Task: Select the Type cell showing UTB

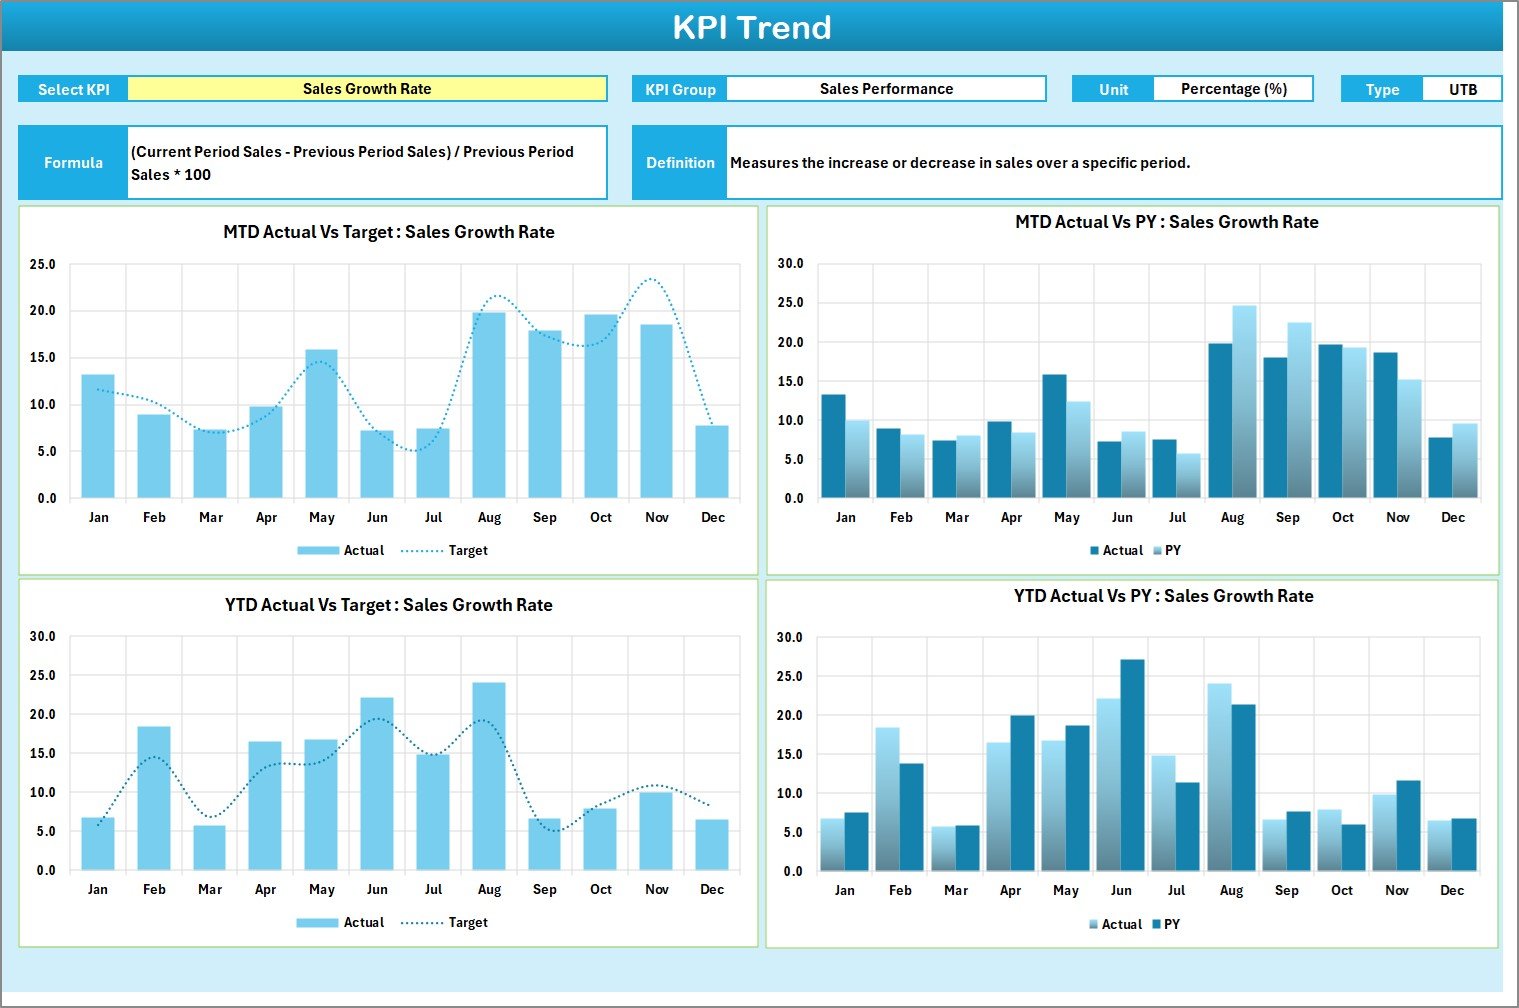Action: pyautogui.click(x=1462, y=89)
